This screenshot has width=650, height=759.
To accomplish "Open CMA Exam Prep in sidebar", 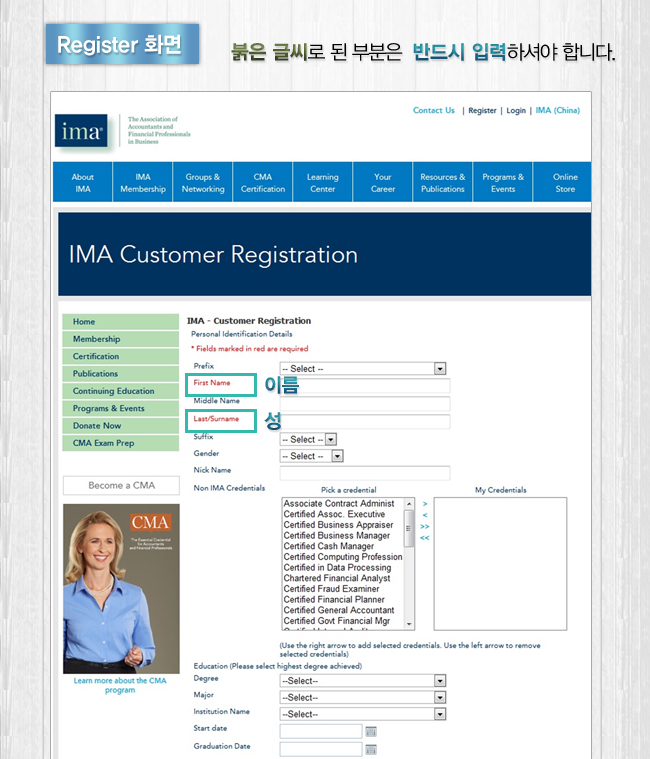I will (121, 443).
